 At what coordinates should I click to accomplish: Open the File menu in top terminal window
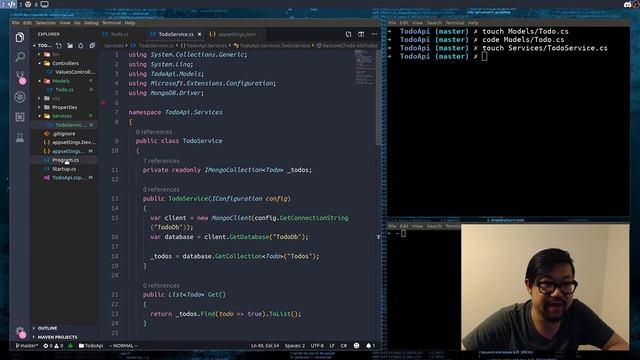coord(392,23)
